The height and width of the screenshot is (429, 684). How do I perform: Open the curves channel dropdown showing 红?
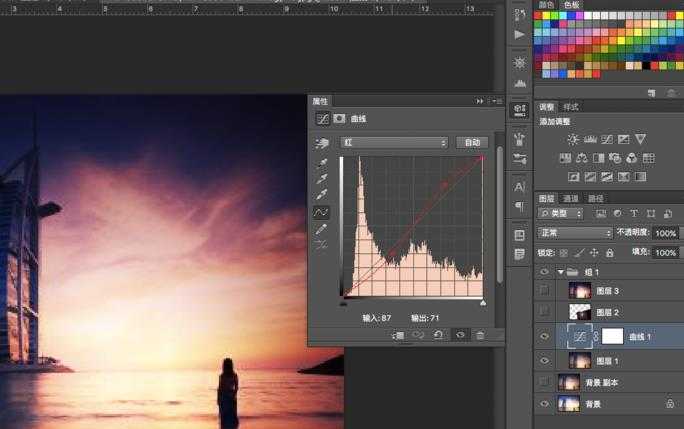tap(394, 143)
